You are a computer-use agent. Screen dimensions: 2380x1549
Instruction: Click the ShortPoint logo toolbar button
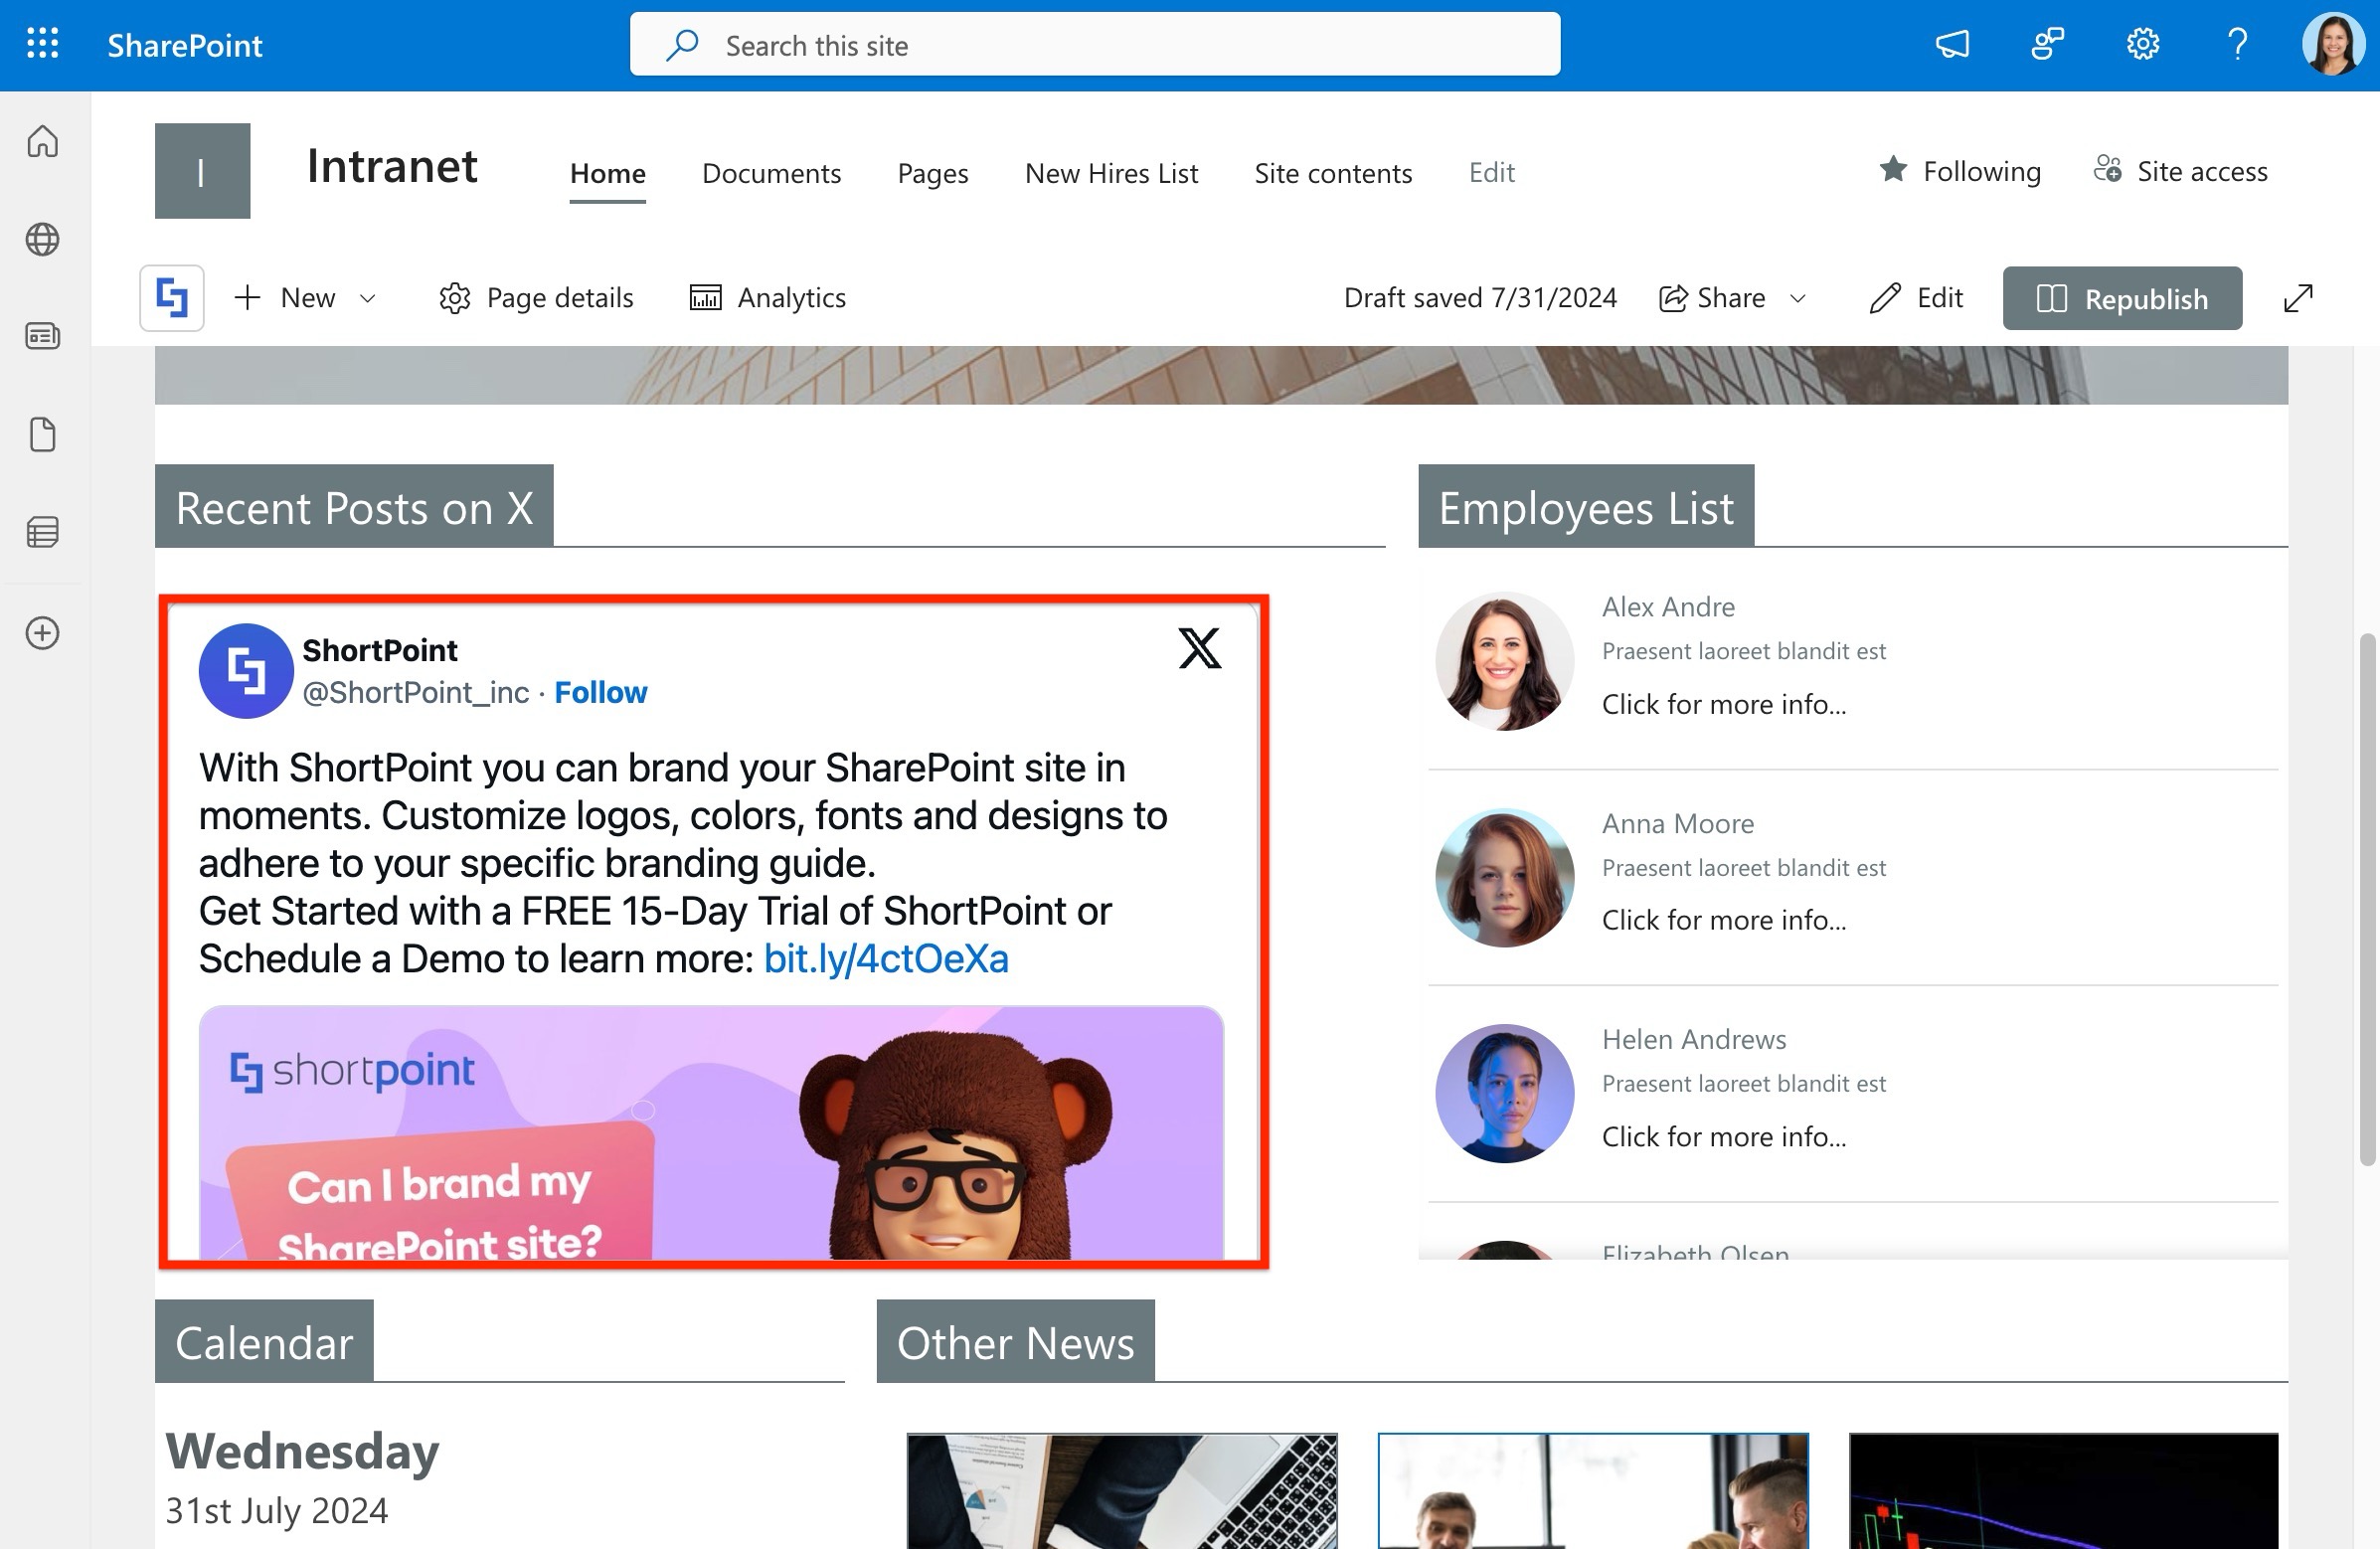pyautogui.click(x=172, y=298)
